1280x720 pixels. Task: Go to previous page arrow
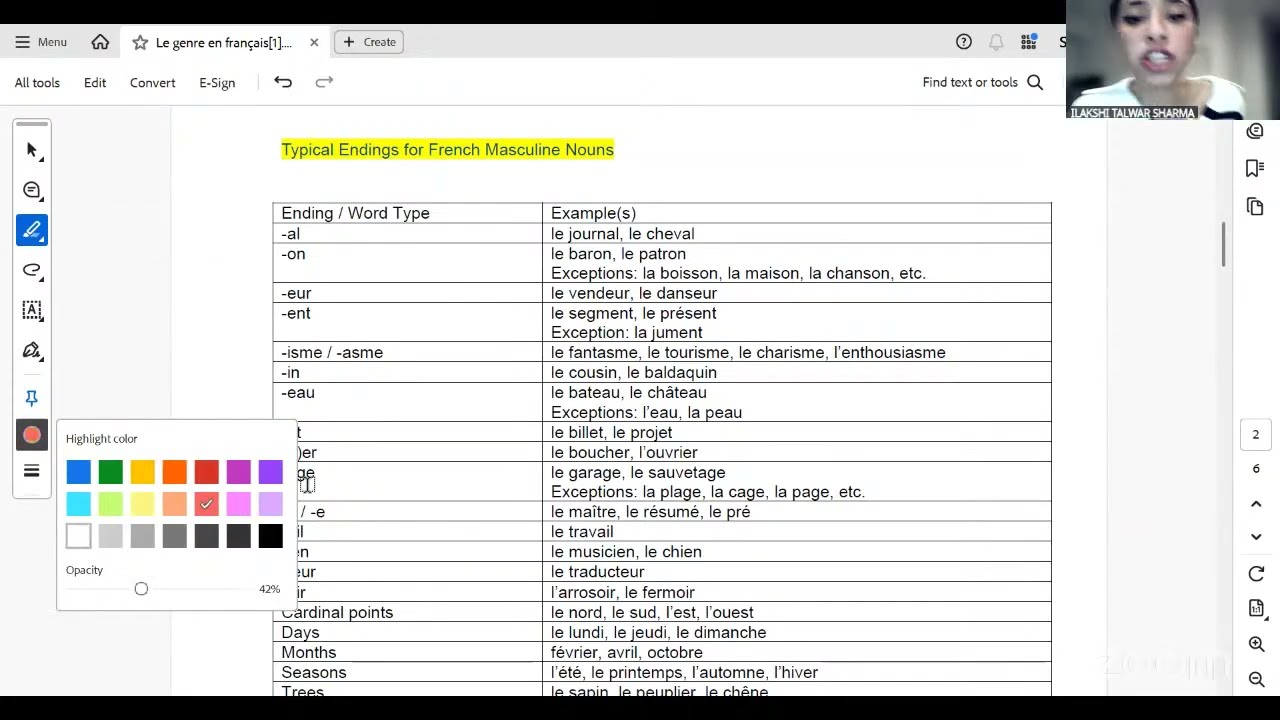[x=1256, y=504]
